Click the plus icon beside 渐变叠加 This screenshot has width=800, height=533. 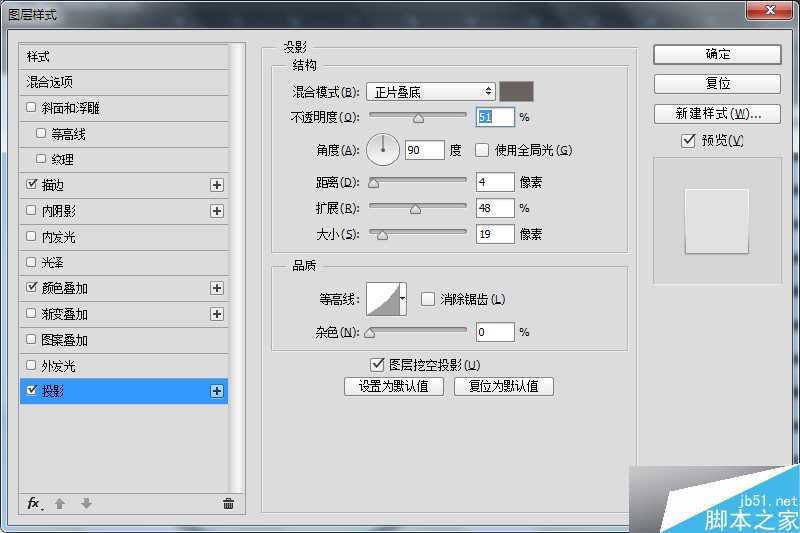216,314
